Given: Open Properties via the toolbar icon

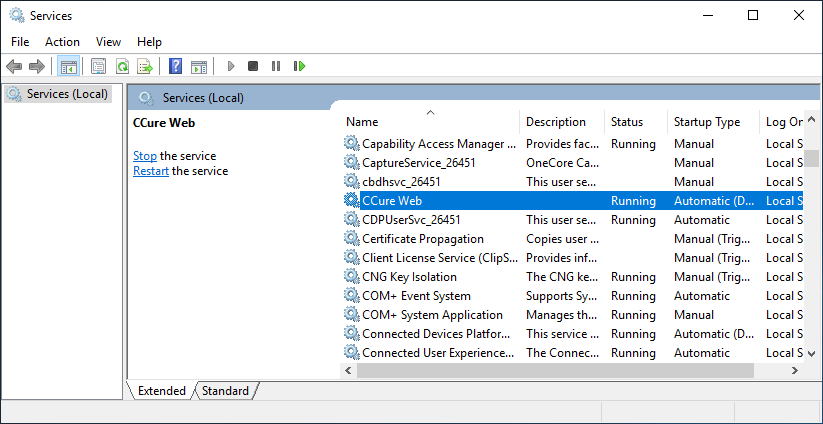Looking at the screenshot, I should [x=98, y=66].
